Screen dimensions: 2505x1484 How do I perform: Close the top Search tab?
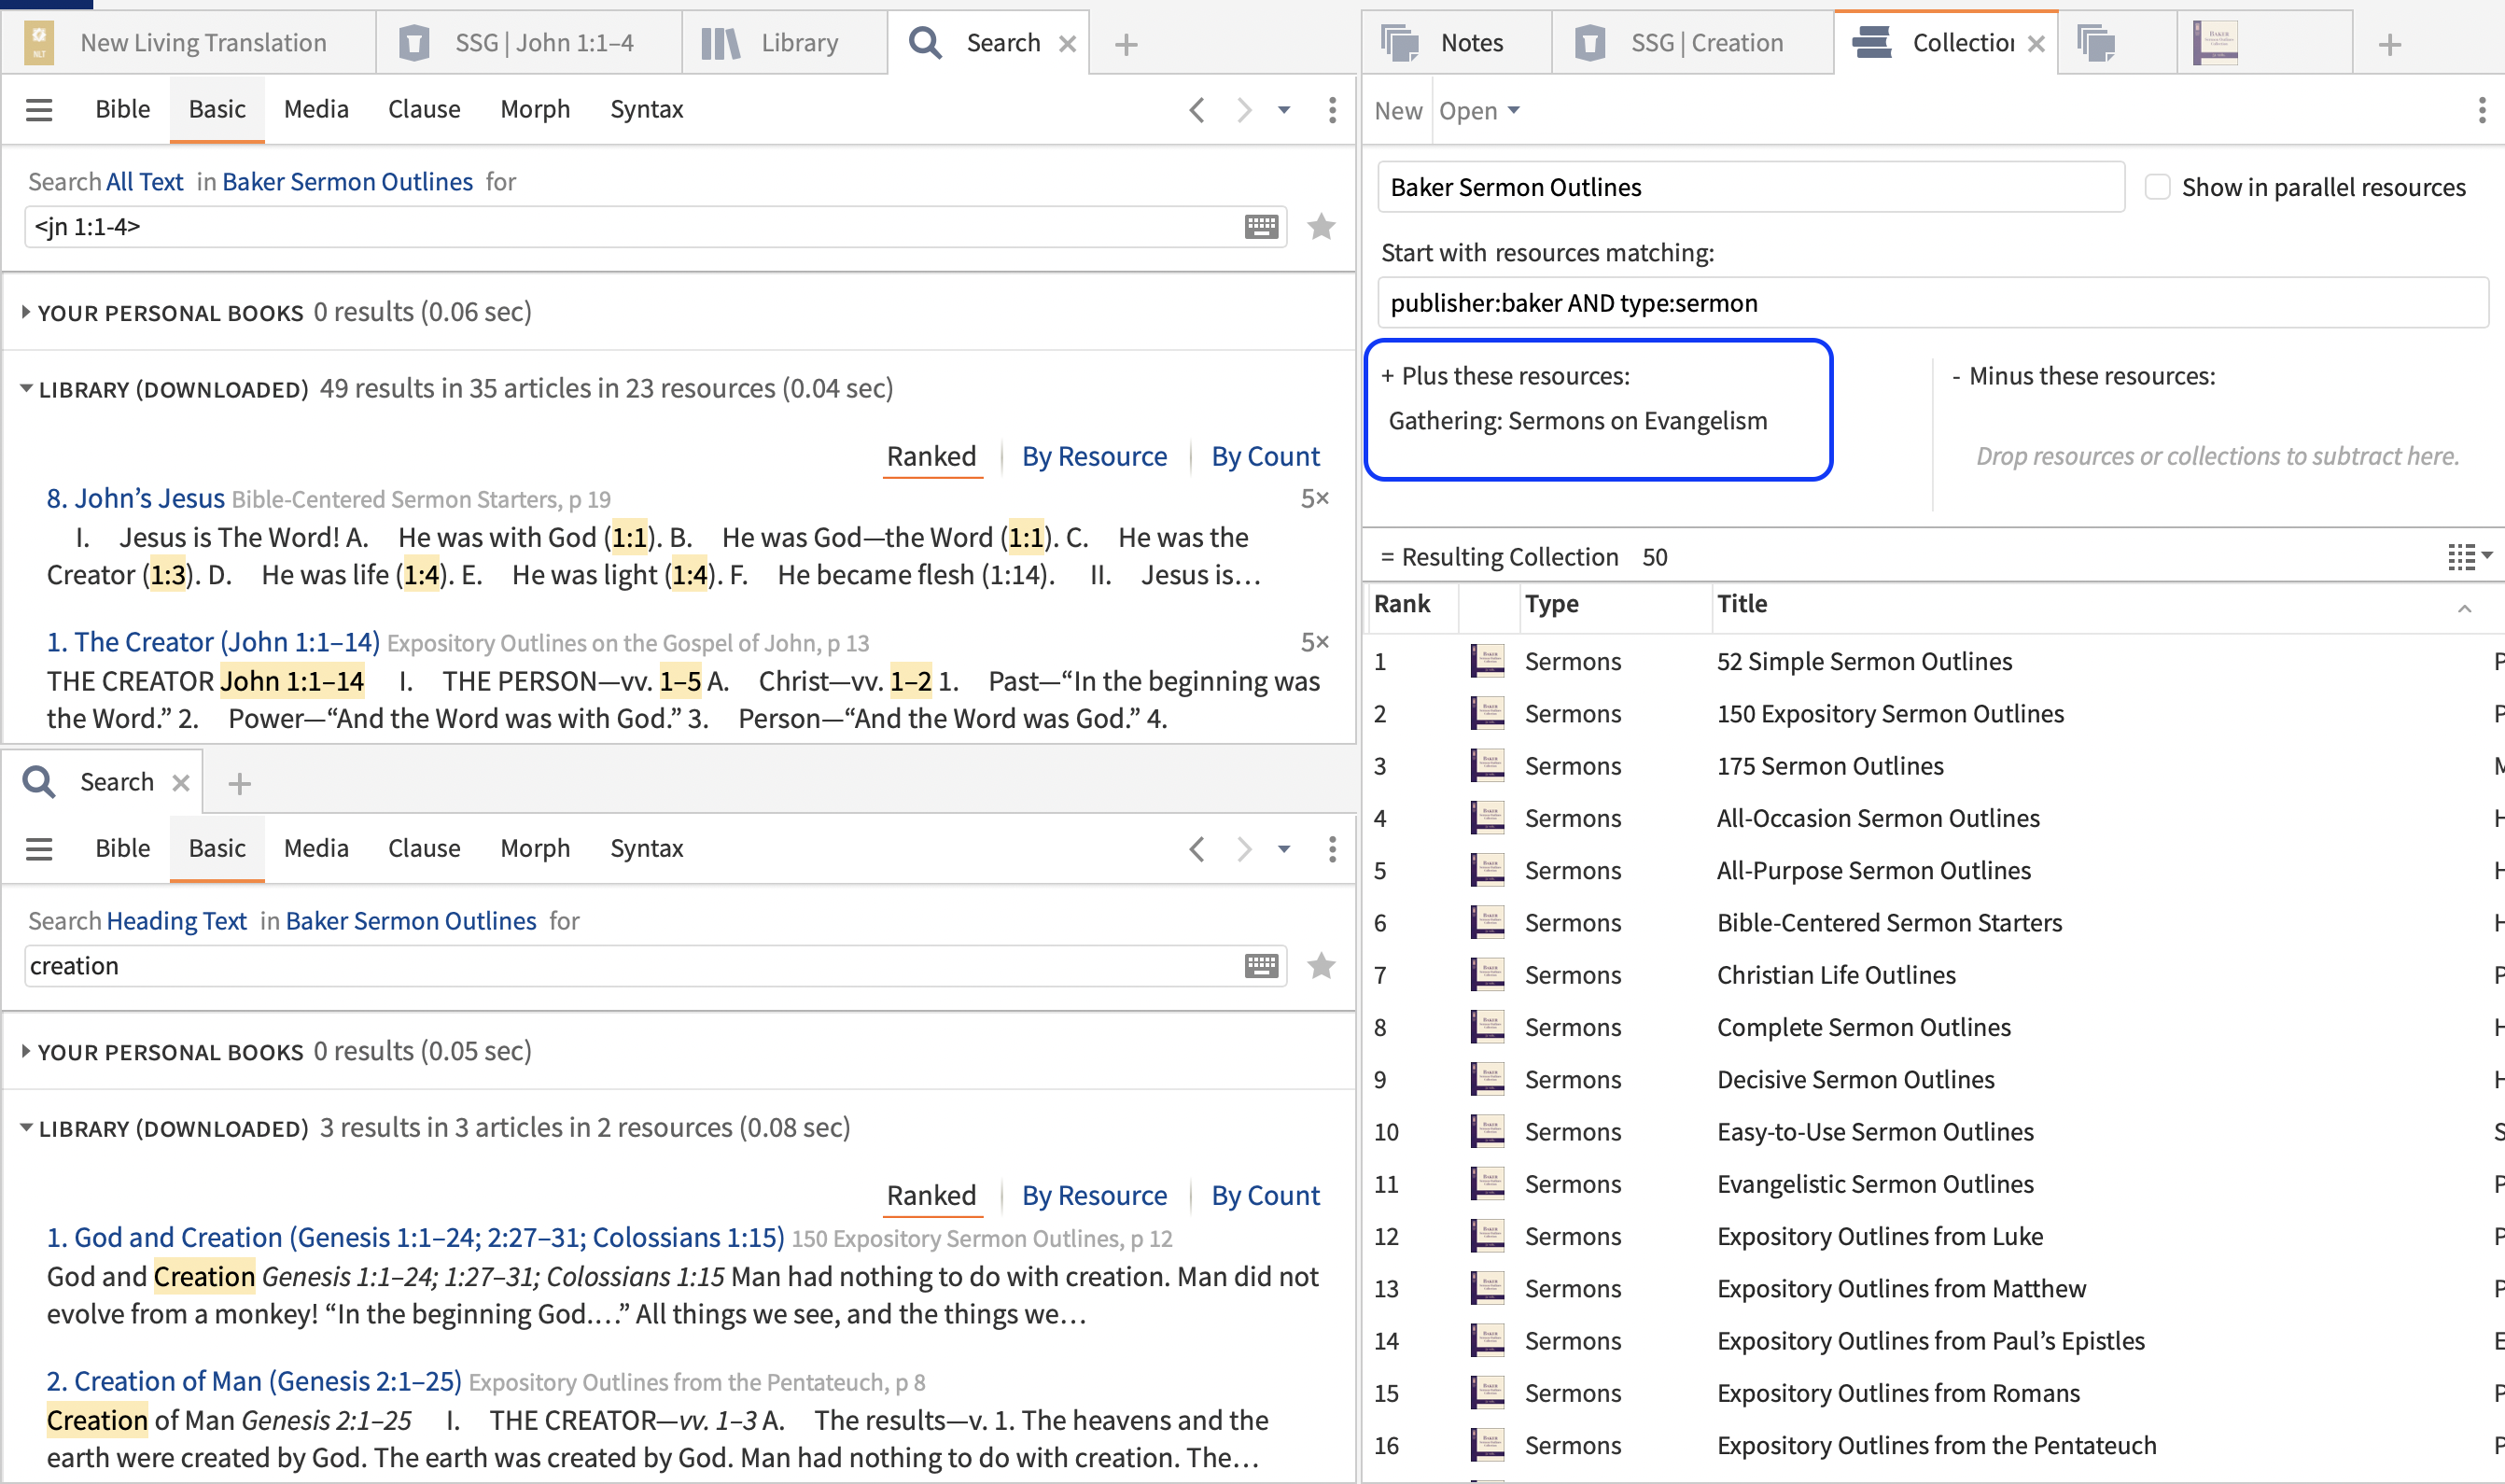(1067, 44)
